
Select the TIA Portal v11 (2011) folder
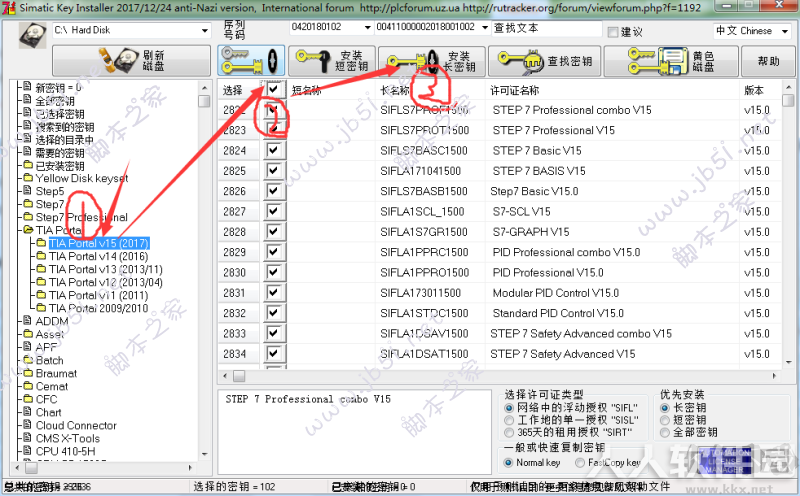pos(98,295)
